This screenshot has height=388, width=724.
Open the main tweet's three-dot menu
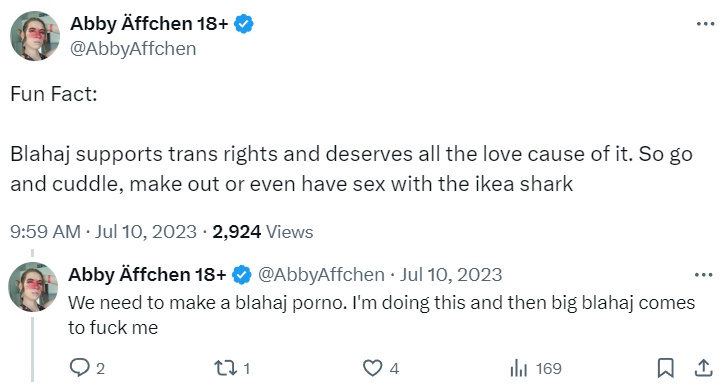click(x=706, y=24)
